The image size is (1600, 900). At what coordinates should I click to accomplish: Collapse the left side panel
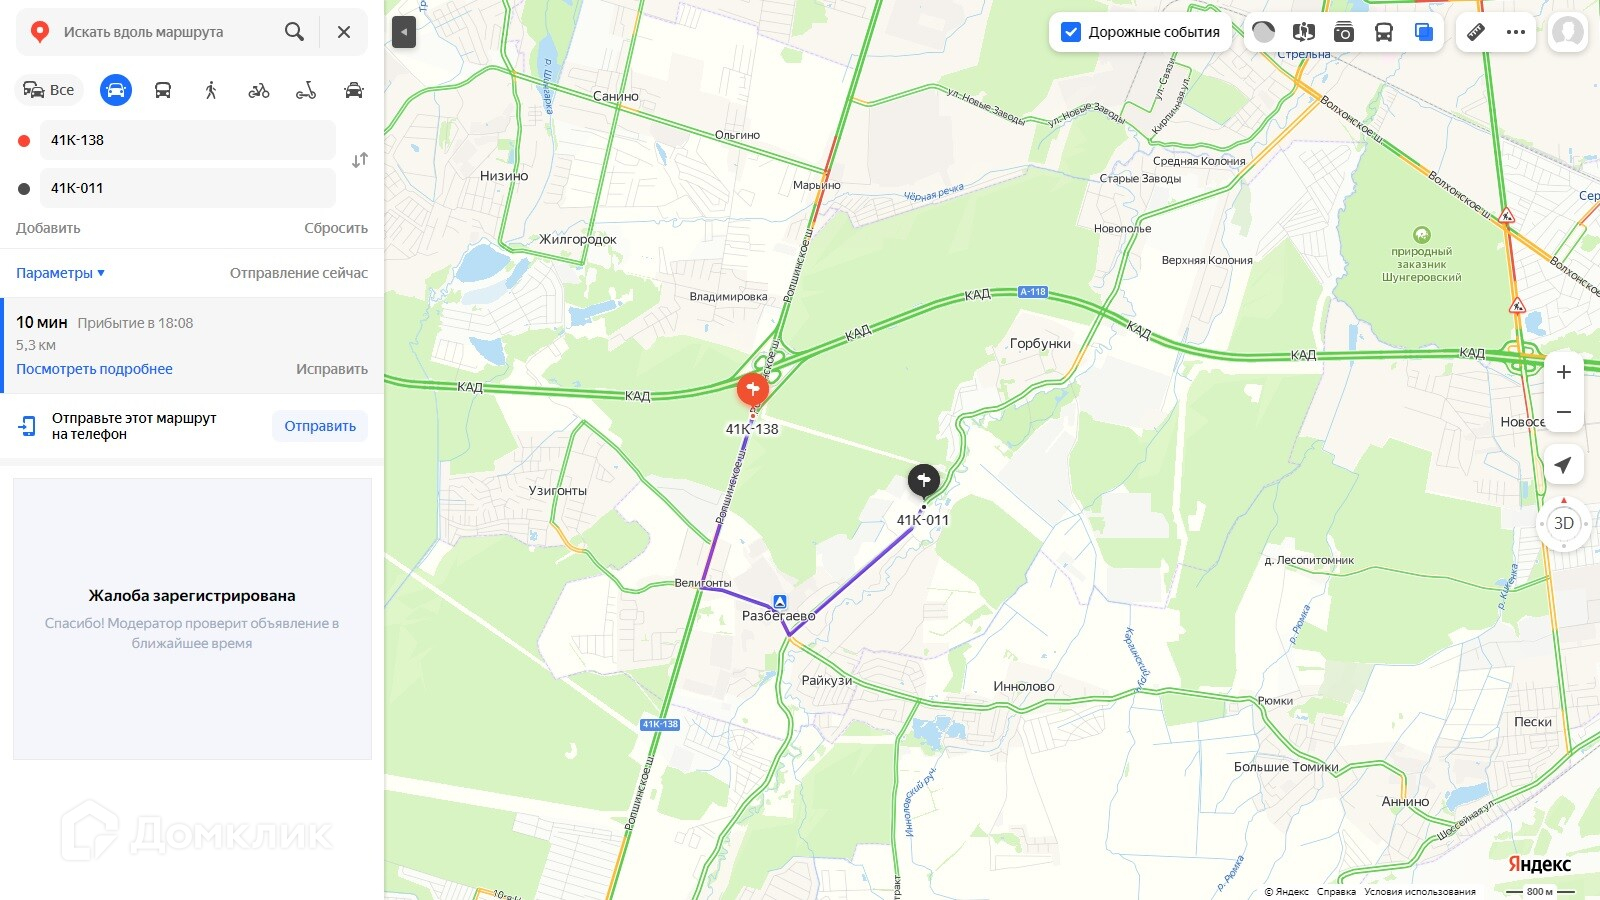(x=404, y=32)
